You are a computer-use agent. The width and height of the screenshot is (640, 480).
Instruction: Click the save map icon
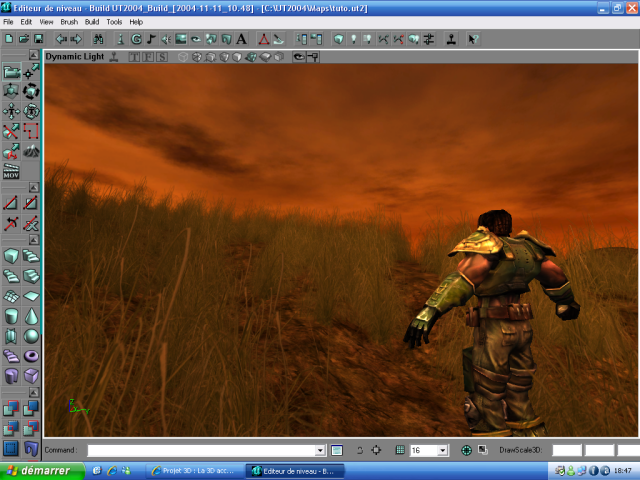coord(38,39)
